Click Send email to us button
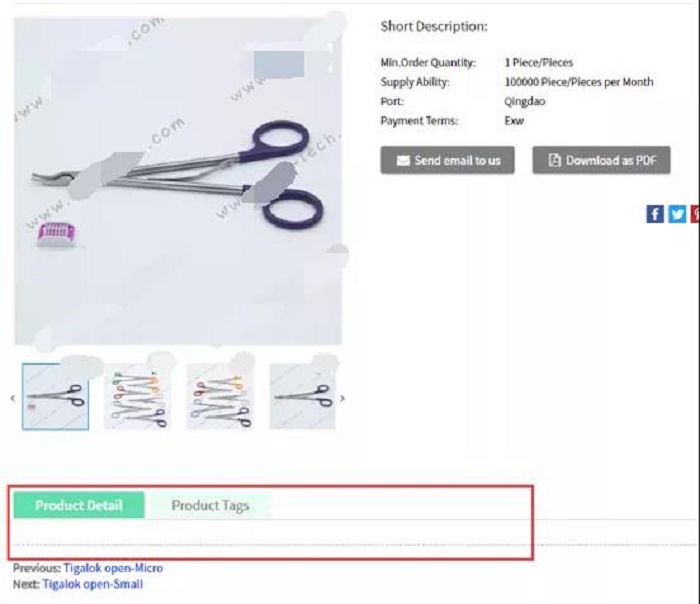Viewport: 700px width, 604px height. pyautogui.click(x=447, y=160)
